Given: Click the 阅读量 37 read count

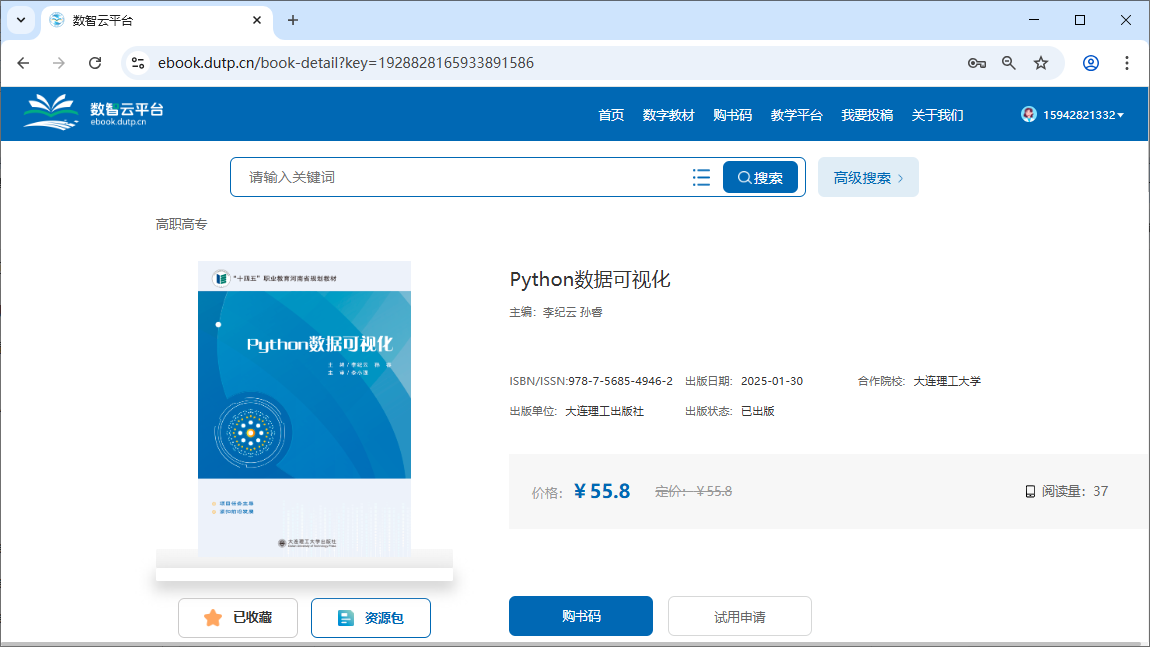Looking at the screenshot, I should pyautogui.click(x=1066, y=491).
